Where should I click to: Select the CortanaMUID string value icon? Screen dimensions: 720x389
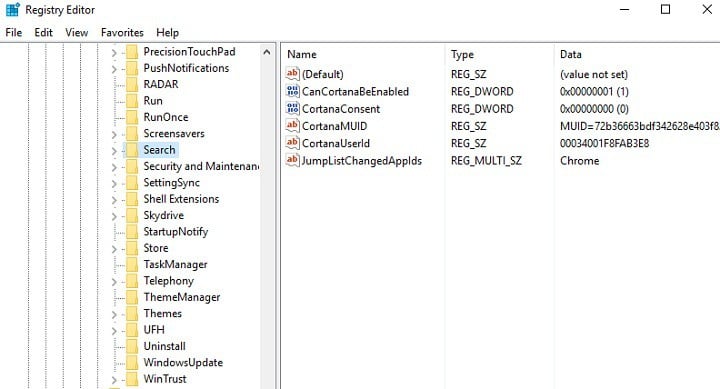pyautogui.click(x=292, y=125)
